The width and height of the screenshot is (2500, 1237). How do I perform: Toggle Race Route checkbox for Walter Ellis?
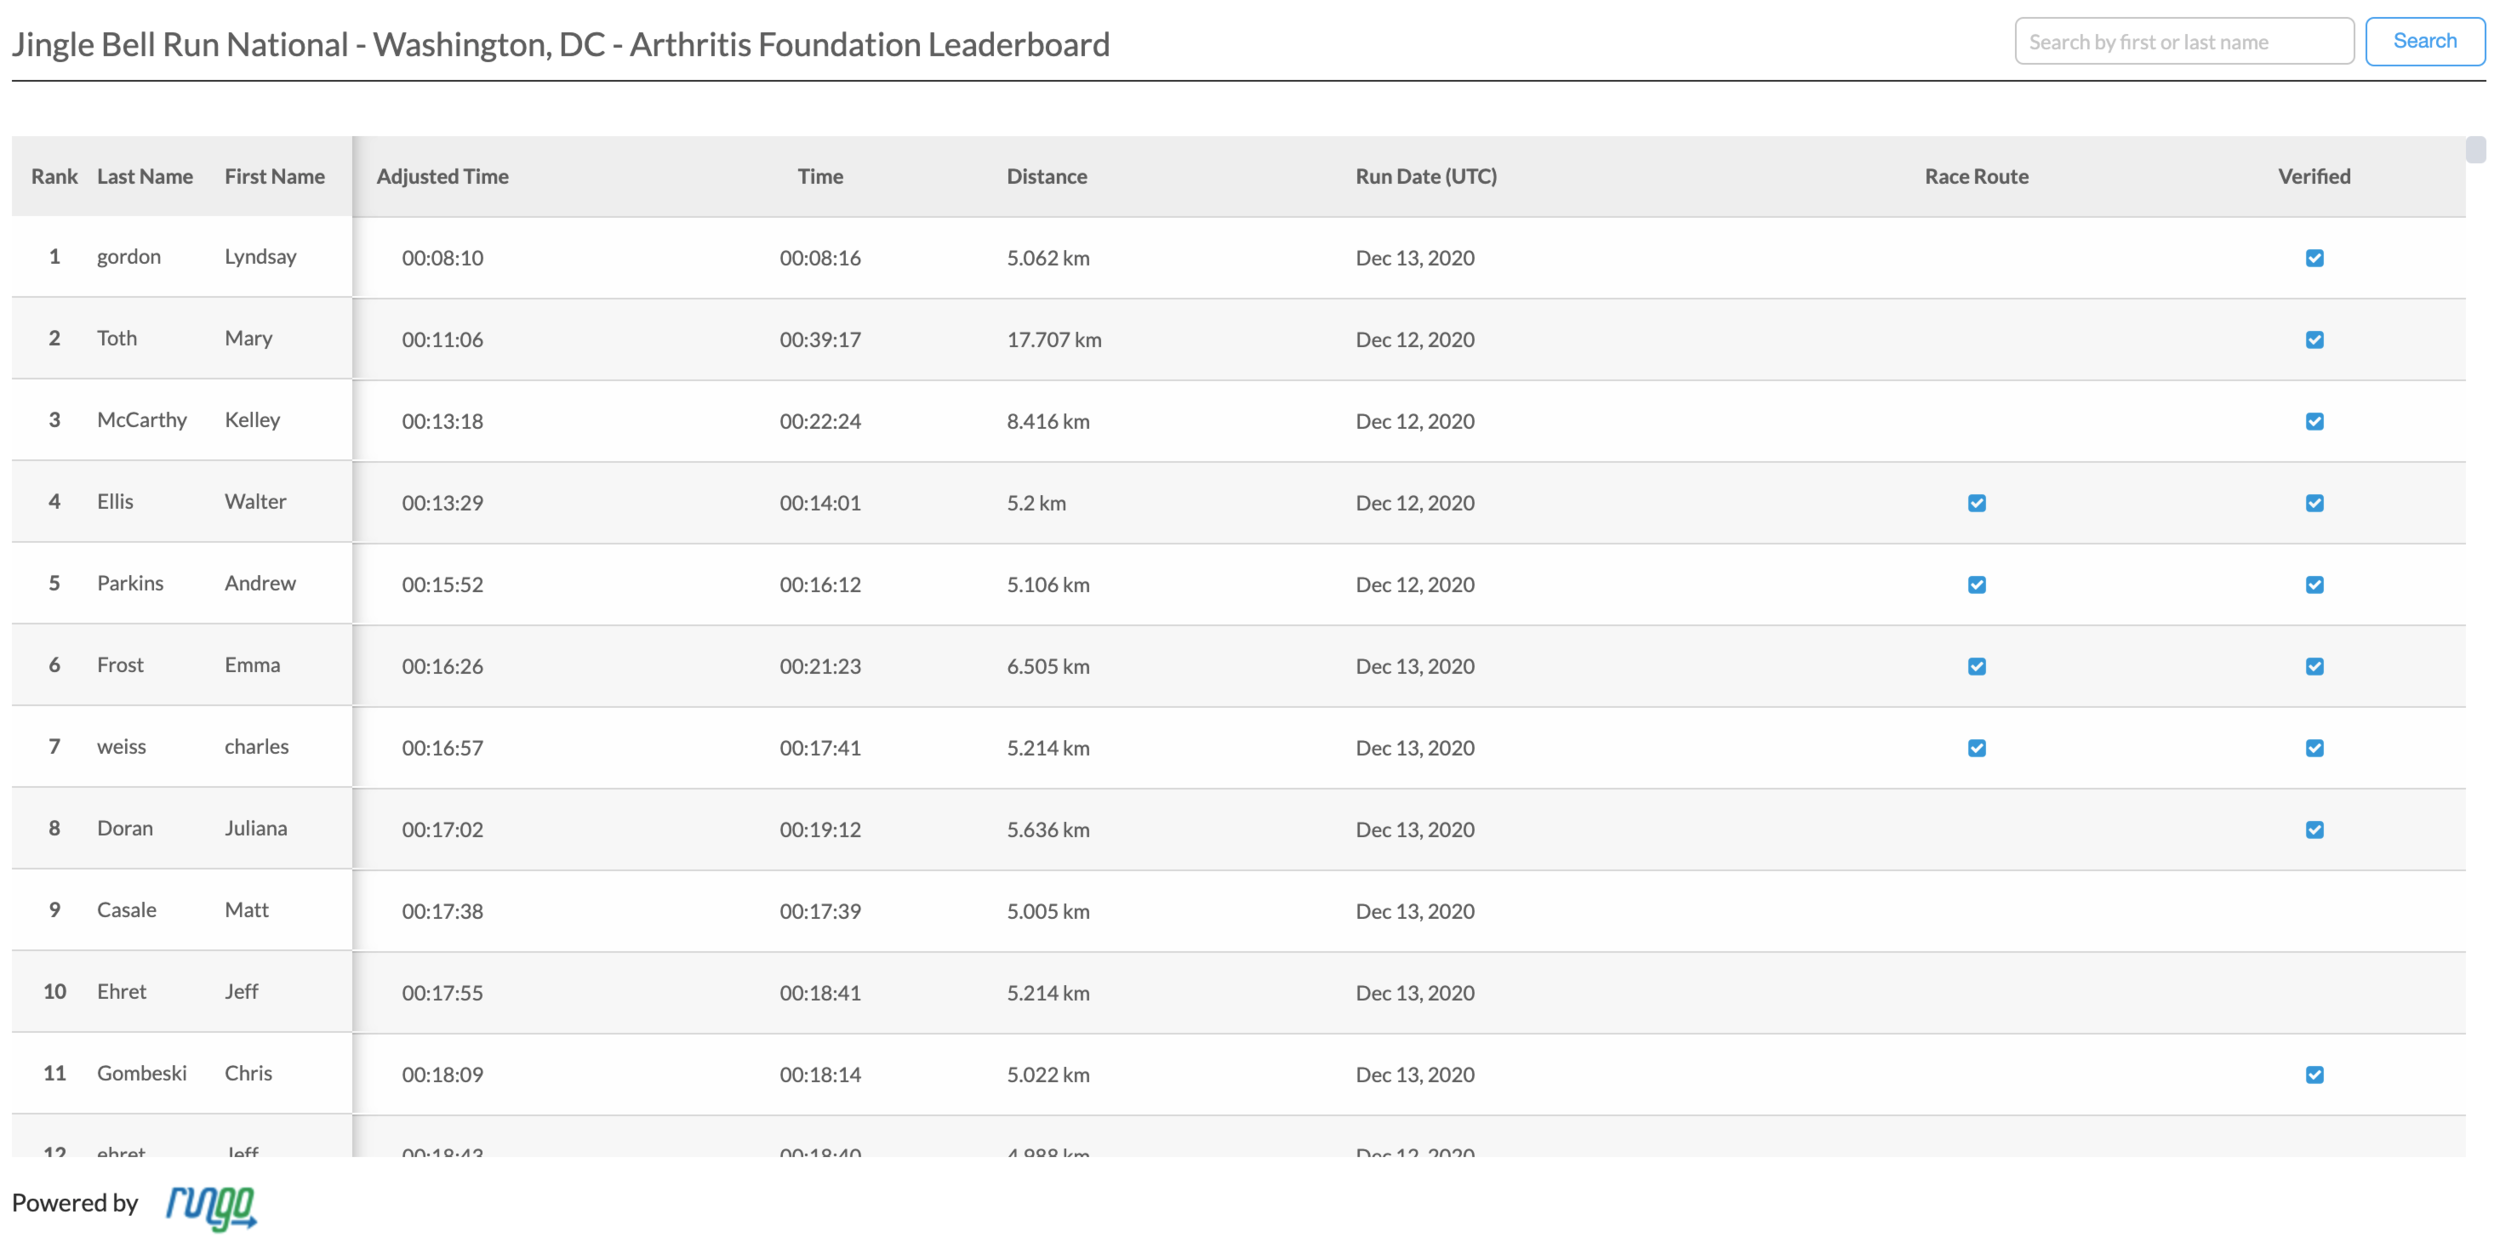coord(1976,503)
